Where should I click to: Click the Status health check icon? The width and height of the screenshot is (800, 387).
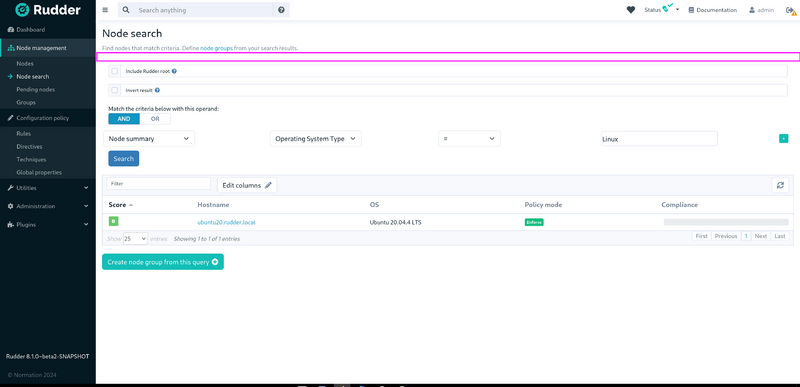668,8
